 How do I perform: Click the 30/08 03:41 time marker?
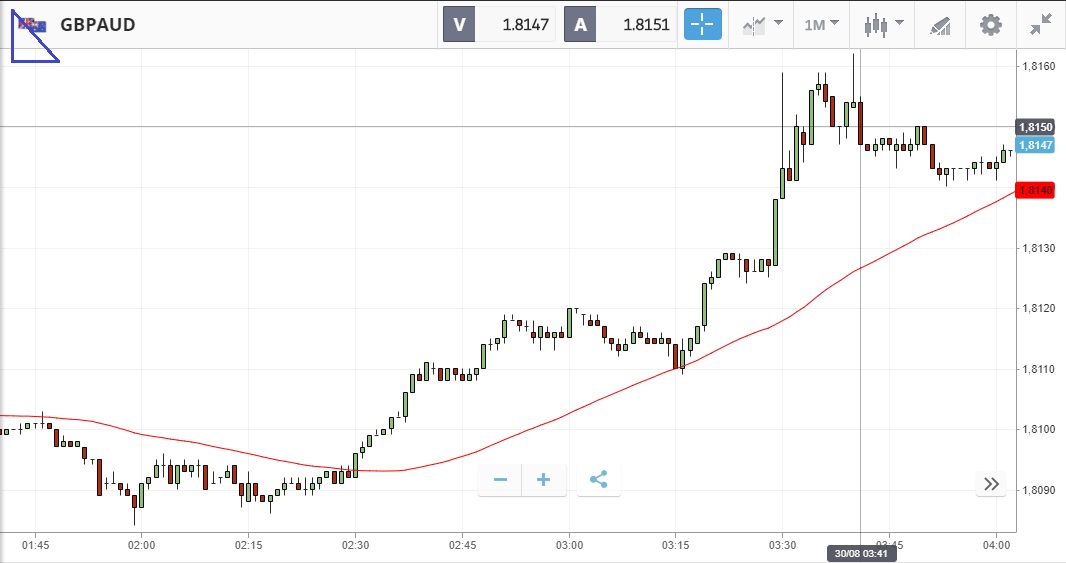coord(861,552)
